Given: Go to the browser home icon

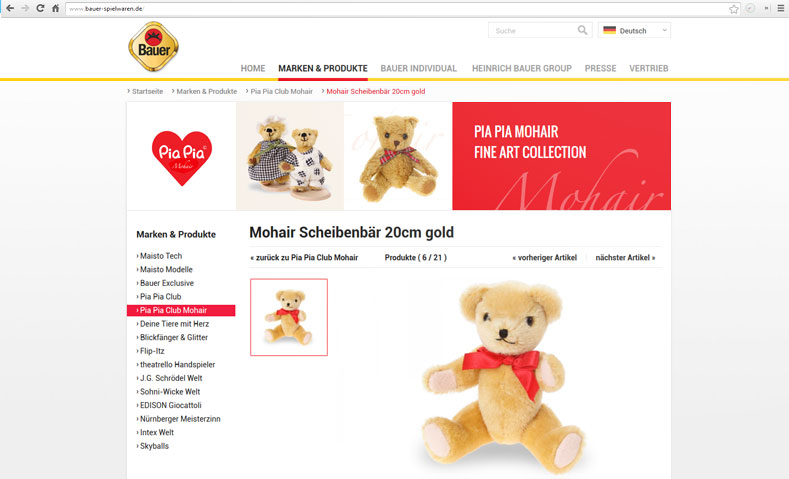Looking at the screenshot, I should tap(55, 9).
